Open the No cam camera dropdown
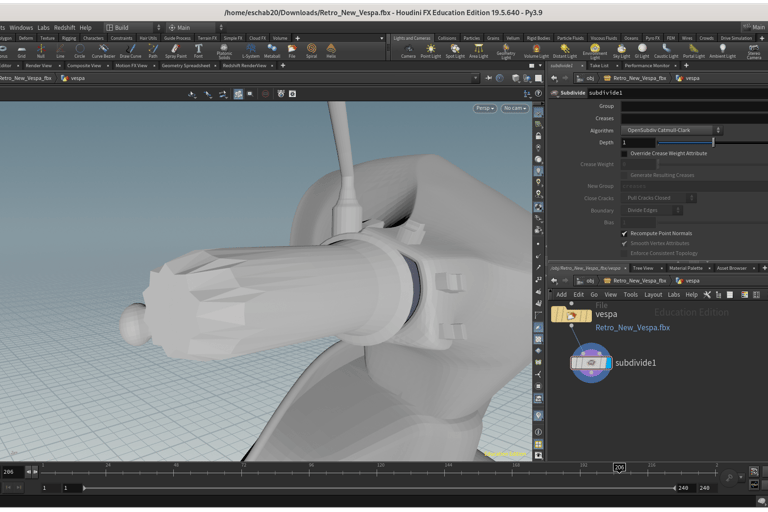This screenshot has height=512, width=768. tap(515, 108)
